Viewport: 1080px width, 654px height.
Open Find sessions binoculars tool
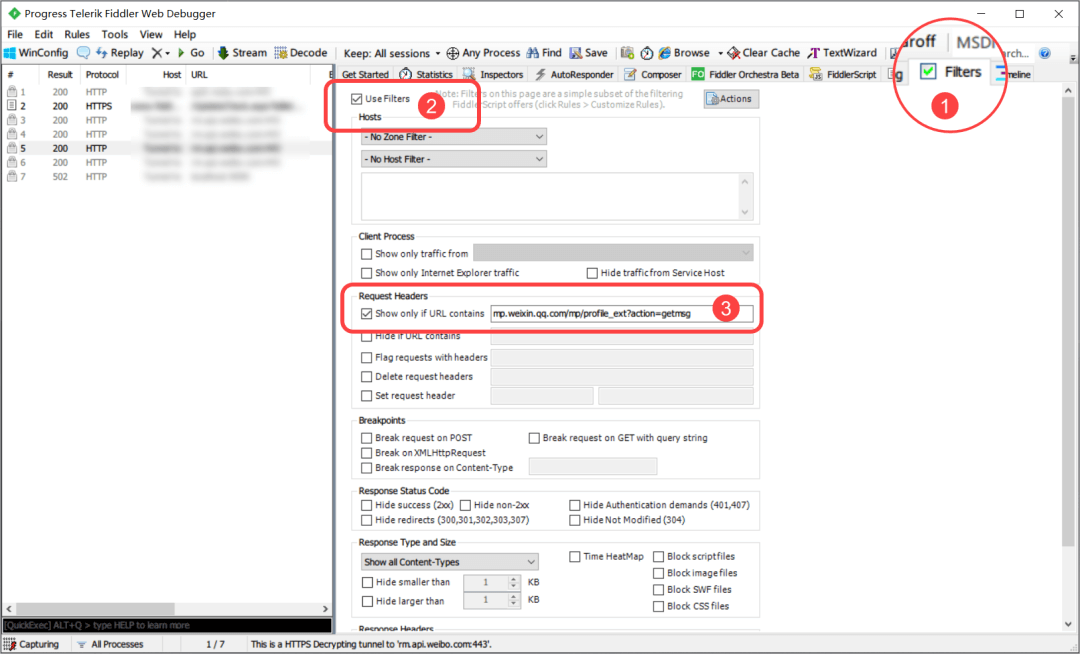point(544,53)
